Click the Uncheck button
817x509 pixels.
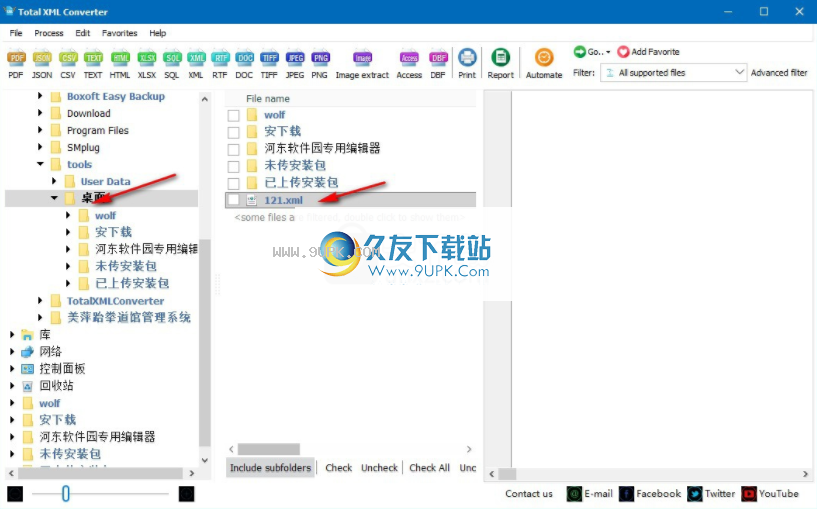click(x=379, y=467)
